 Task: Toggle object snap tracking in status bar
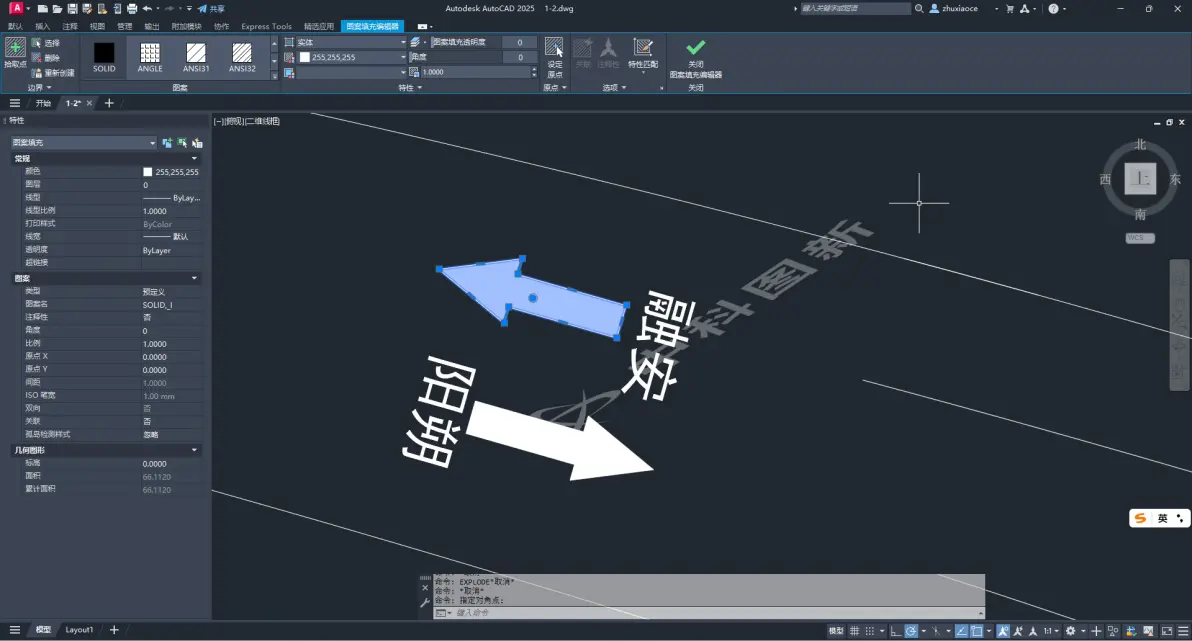click(x=962, y=630)
